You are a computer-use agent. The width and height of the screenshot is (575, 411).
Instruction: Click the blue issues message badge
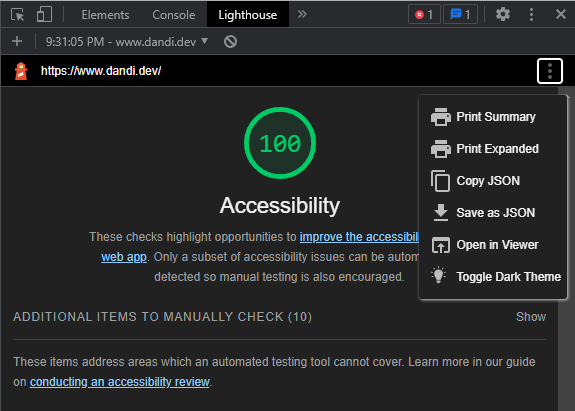click(460, 15)
